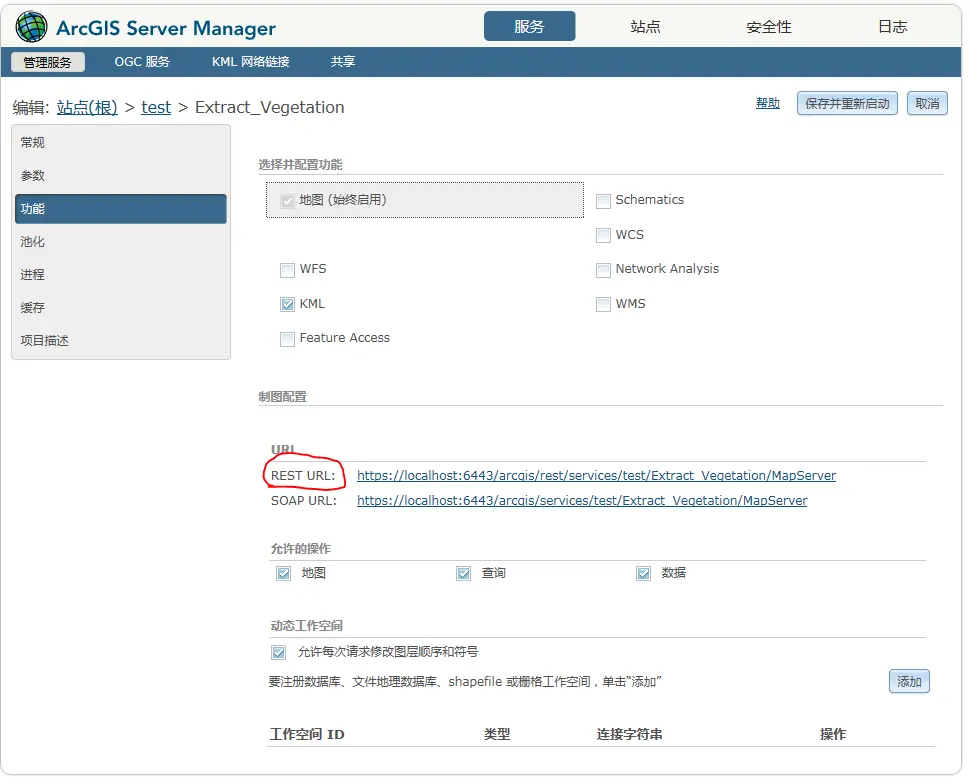This screenshot has width=970, height=782.
Task: Uncheck the KML capability checkbox
Action: (287, 305)
